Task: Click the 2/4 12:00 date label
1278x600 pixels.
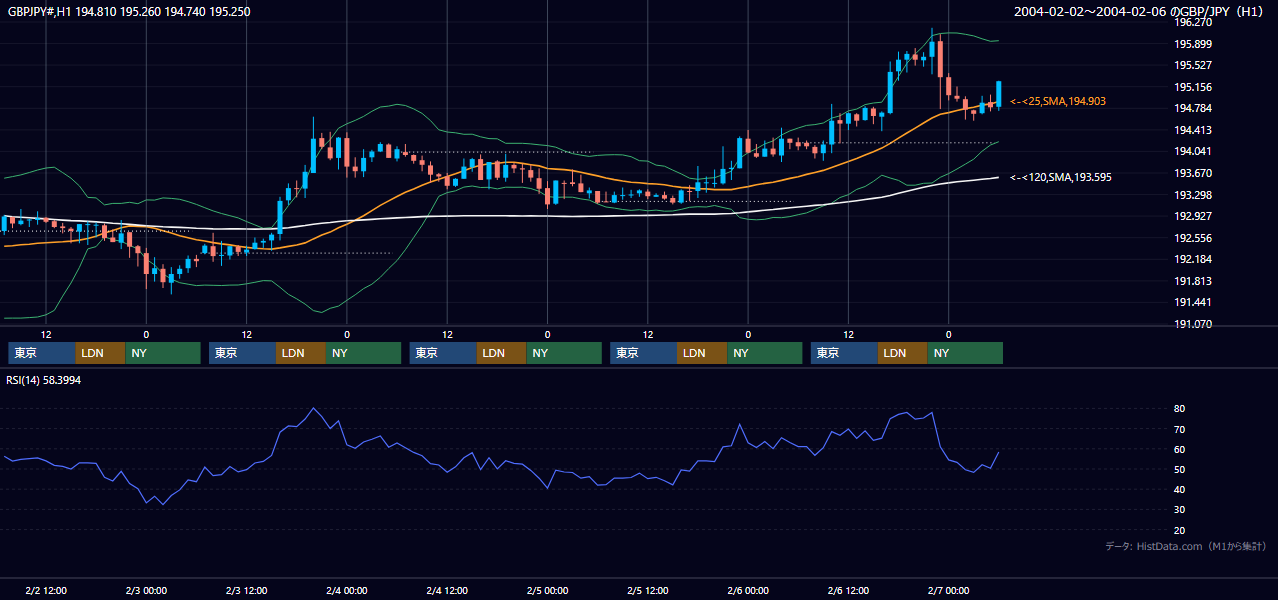Action: click(x=447, y=590)
